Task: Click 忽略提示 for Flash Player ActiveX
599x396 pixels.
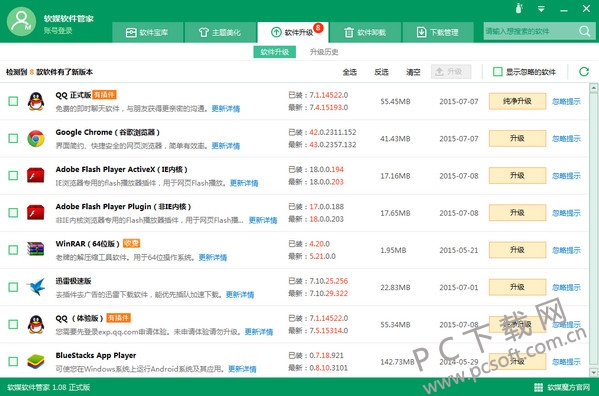Action: tap(567, 175)
